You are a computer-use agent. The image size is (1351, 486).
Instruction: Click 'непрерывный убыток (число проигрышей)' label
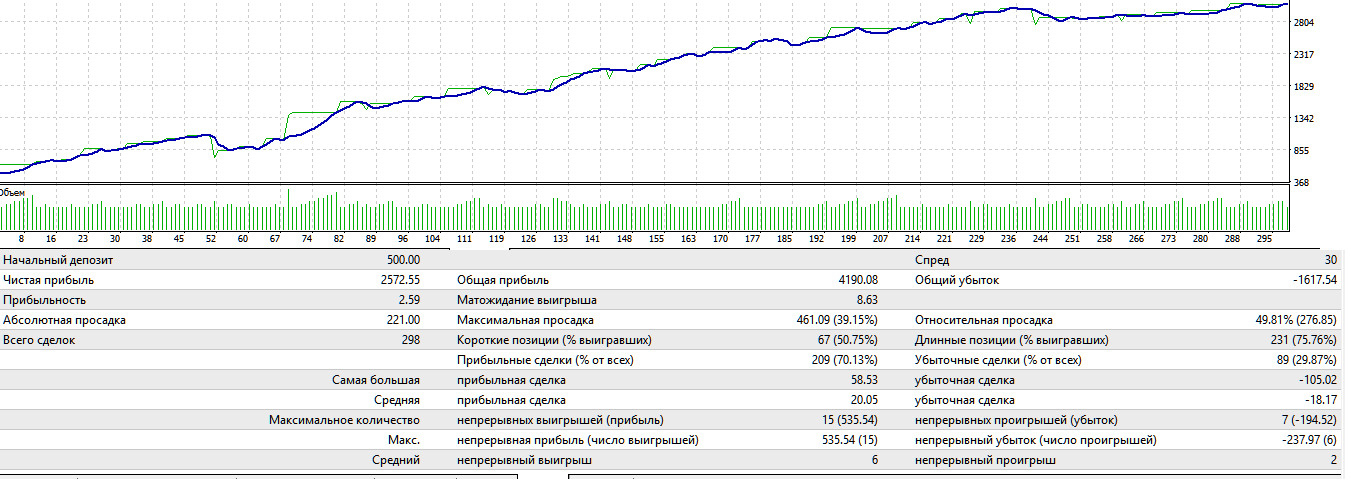coord(1036,440)
